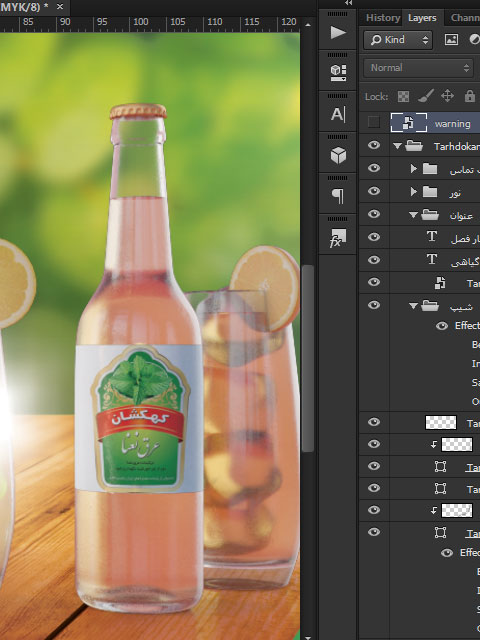Open the Normal blending mode dropdown
The image size is (480, 640).
tap(419, 68)
